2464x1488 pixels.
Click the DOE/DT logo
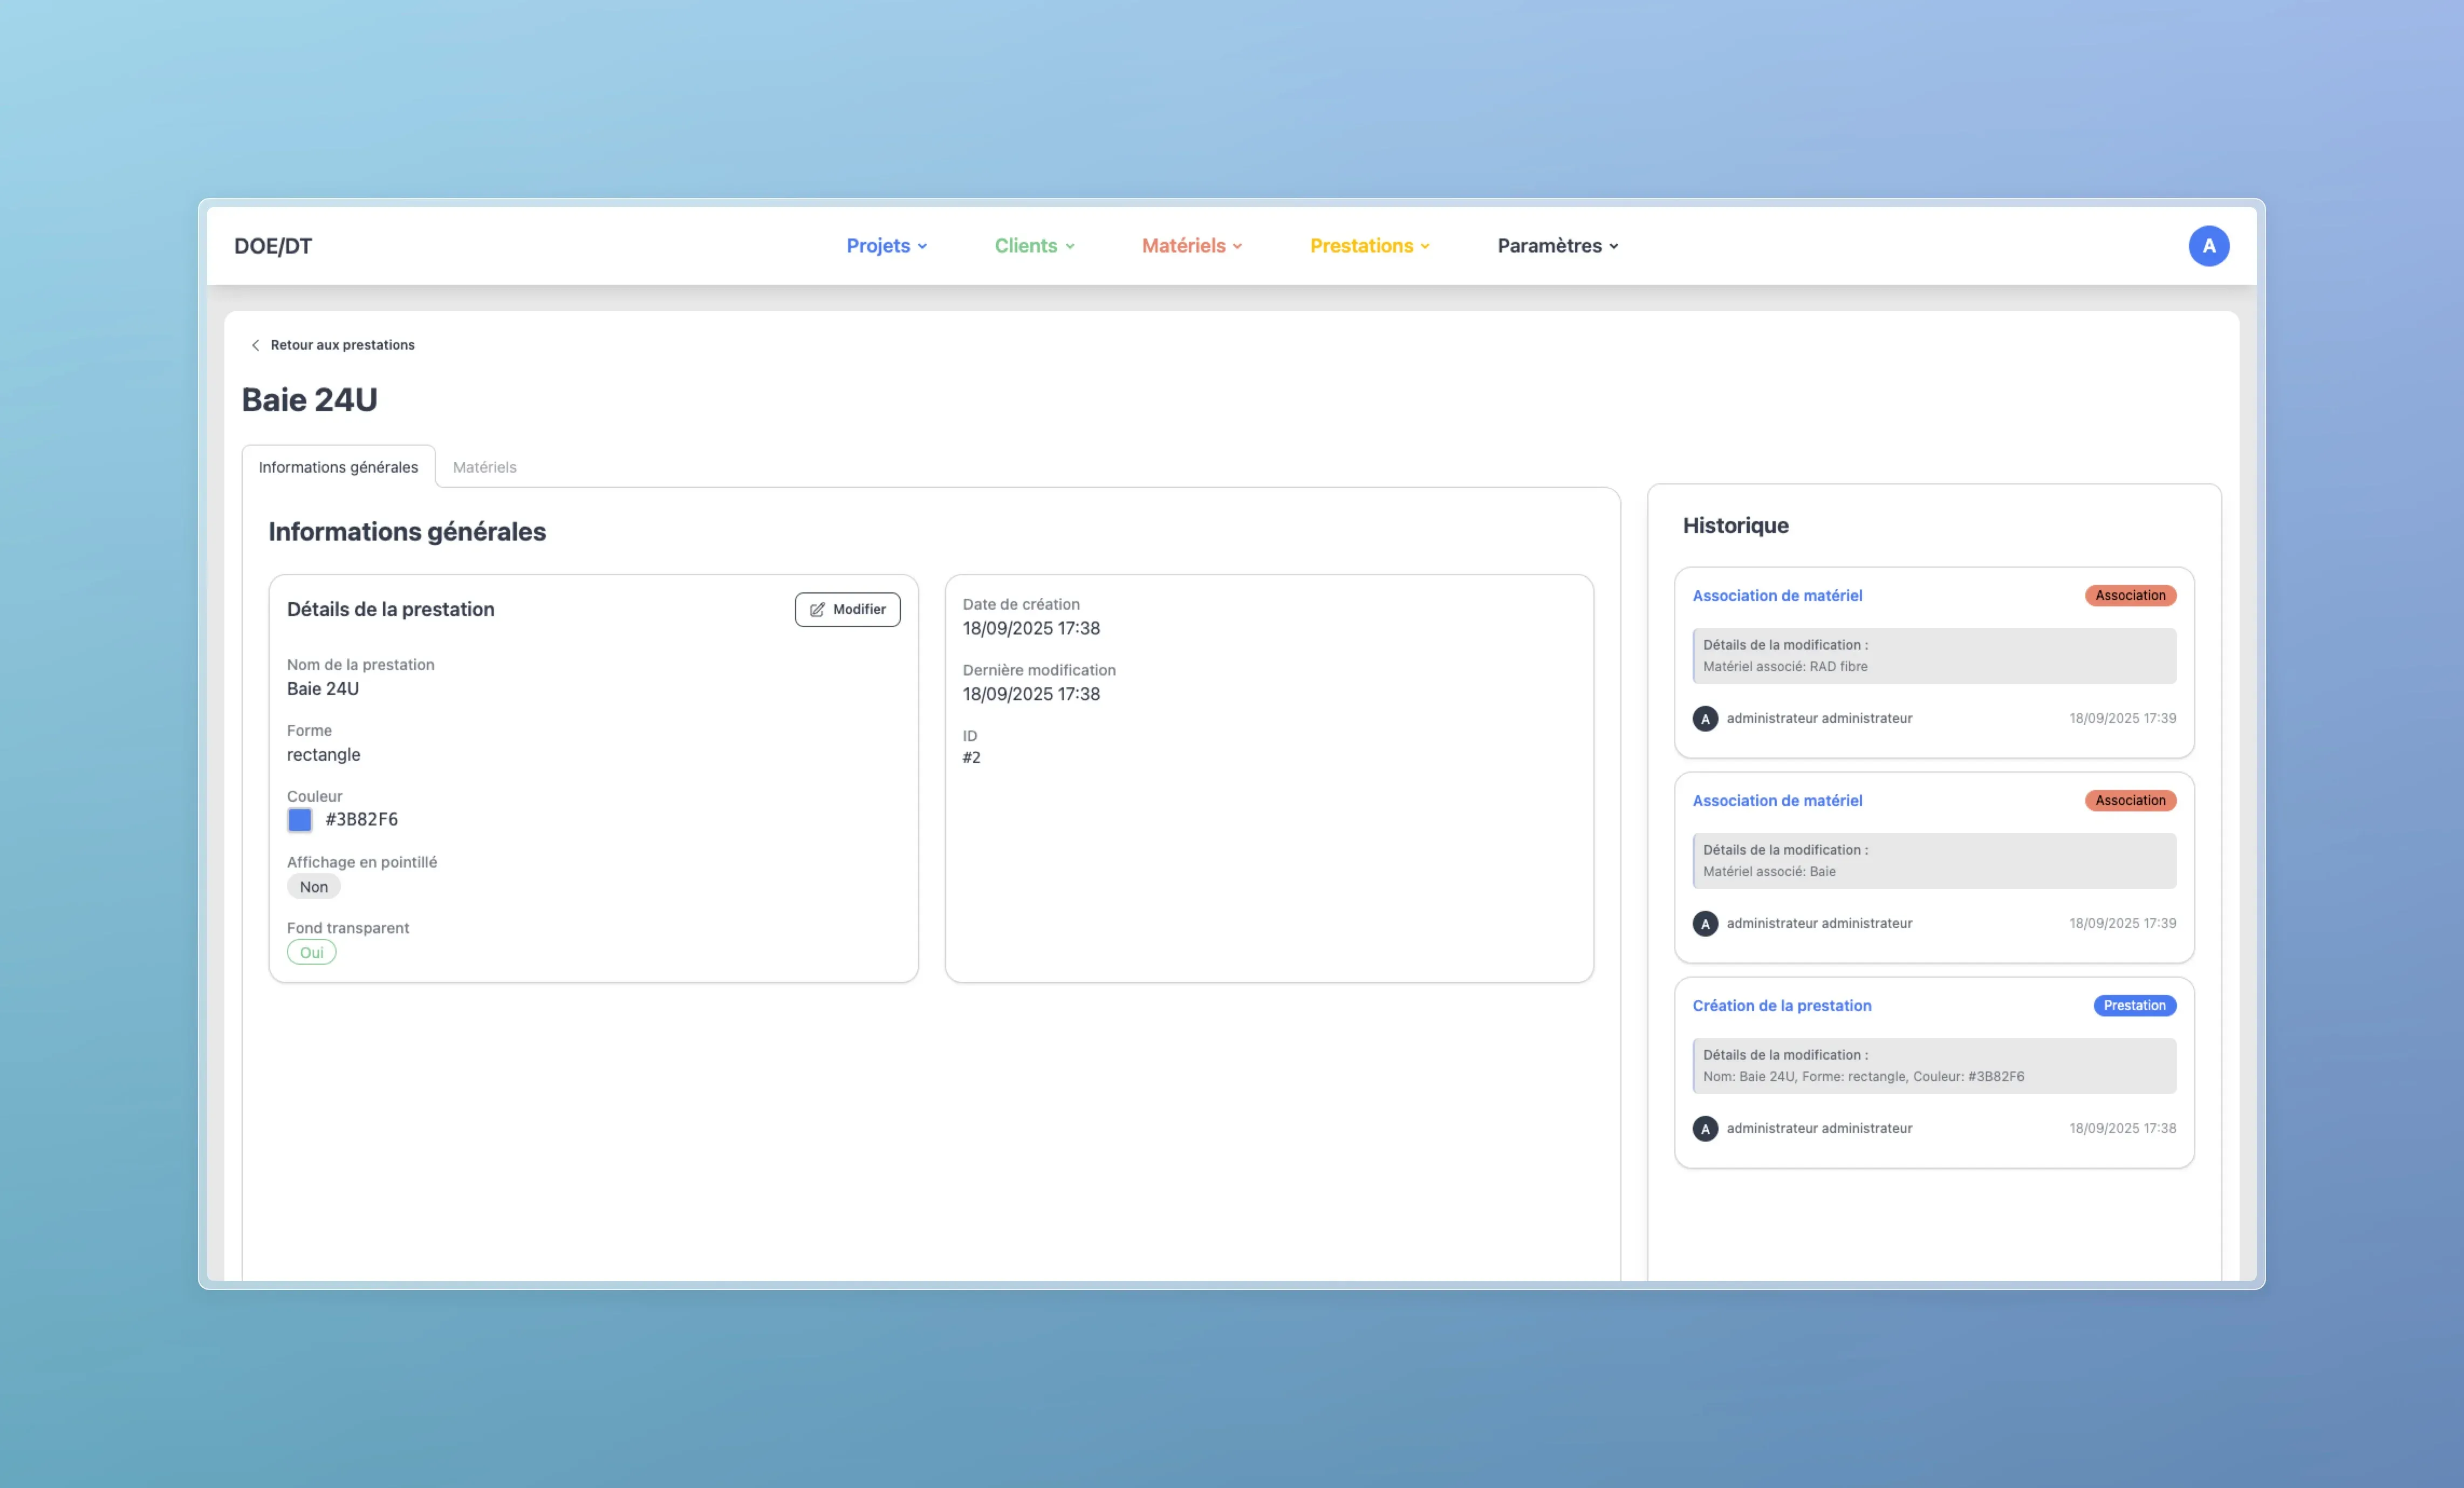[273, 246]
